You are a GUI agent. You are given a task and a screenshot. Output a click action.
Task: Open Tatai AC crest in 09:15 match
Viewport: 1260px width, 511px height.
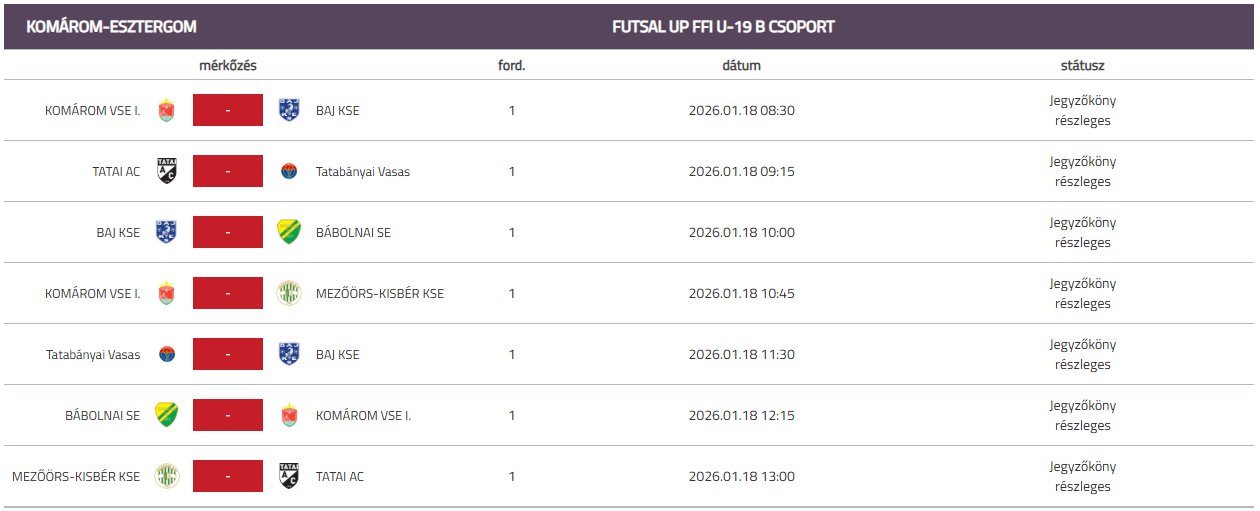point(167,171)
